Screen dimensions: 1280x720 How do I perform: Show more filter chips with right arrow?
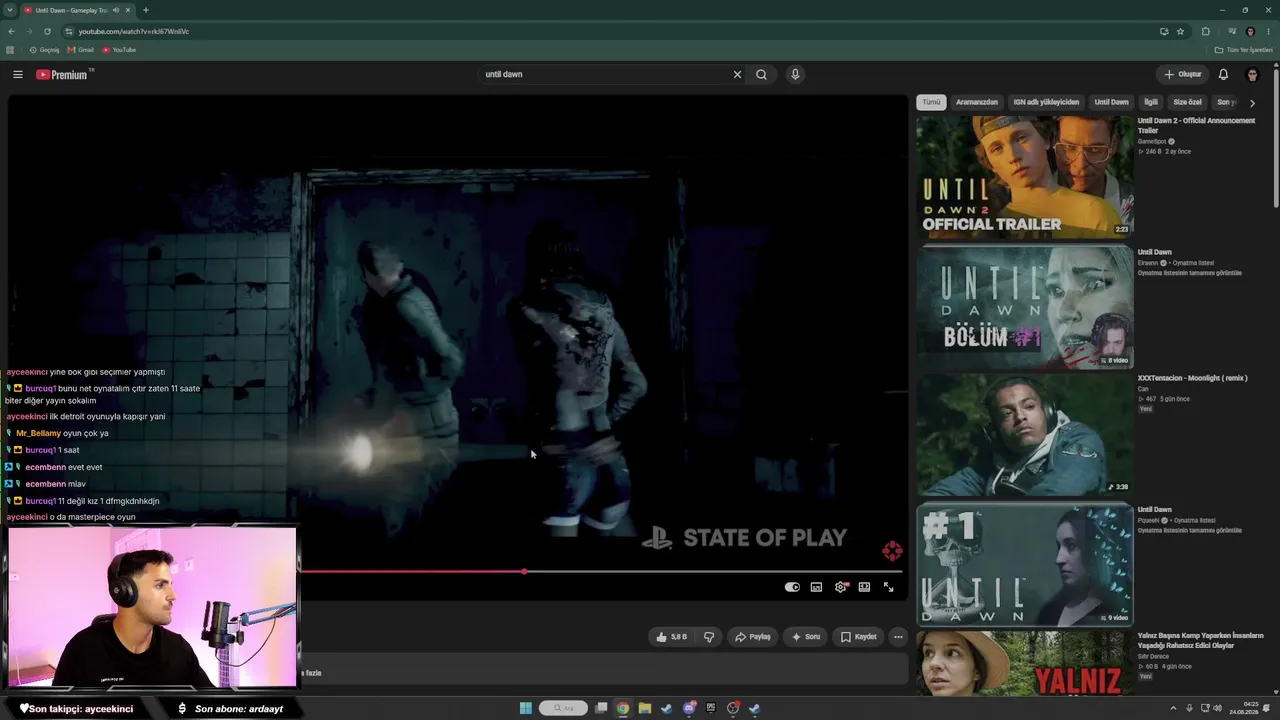point(1252,102)
